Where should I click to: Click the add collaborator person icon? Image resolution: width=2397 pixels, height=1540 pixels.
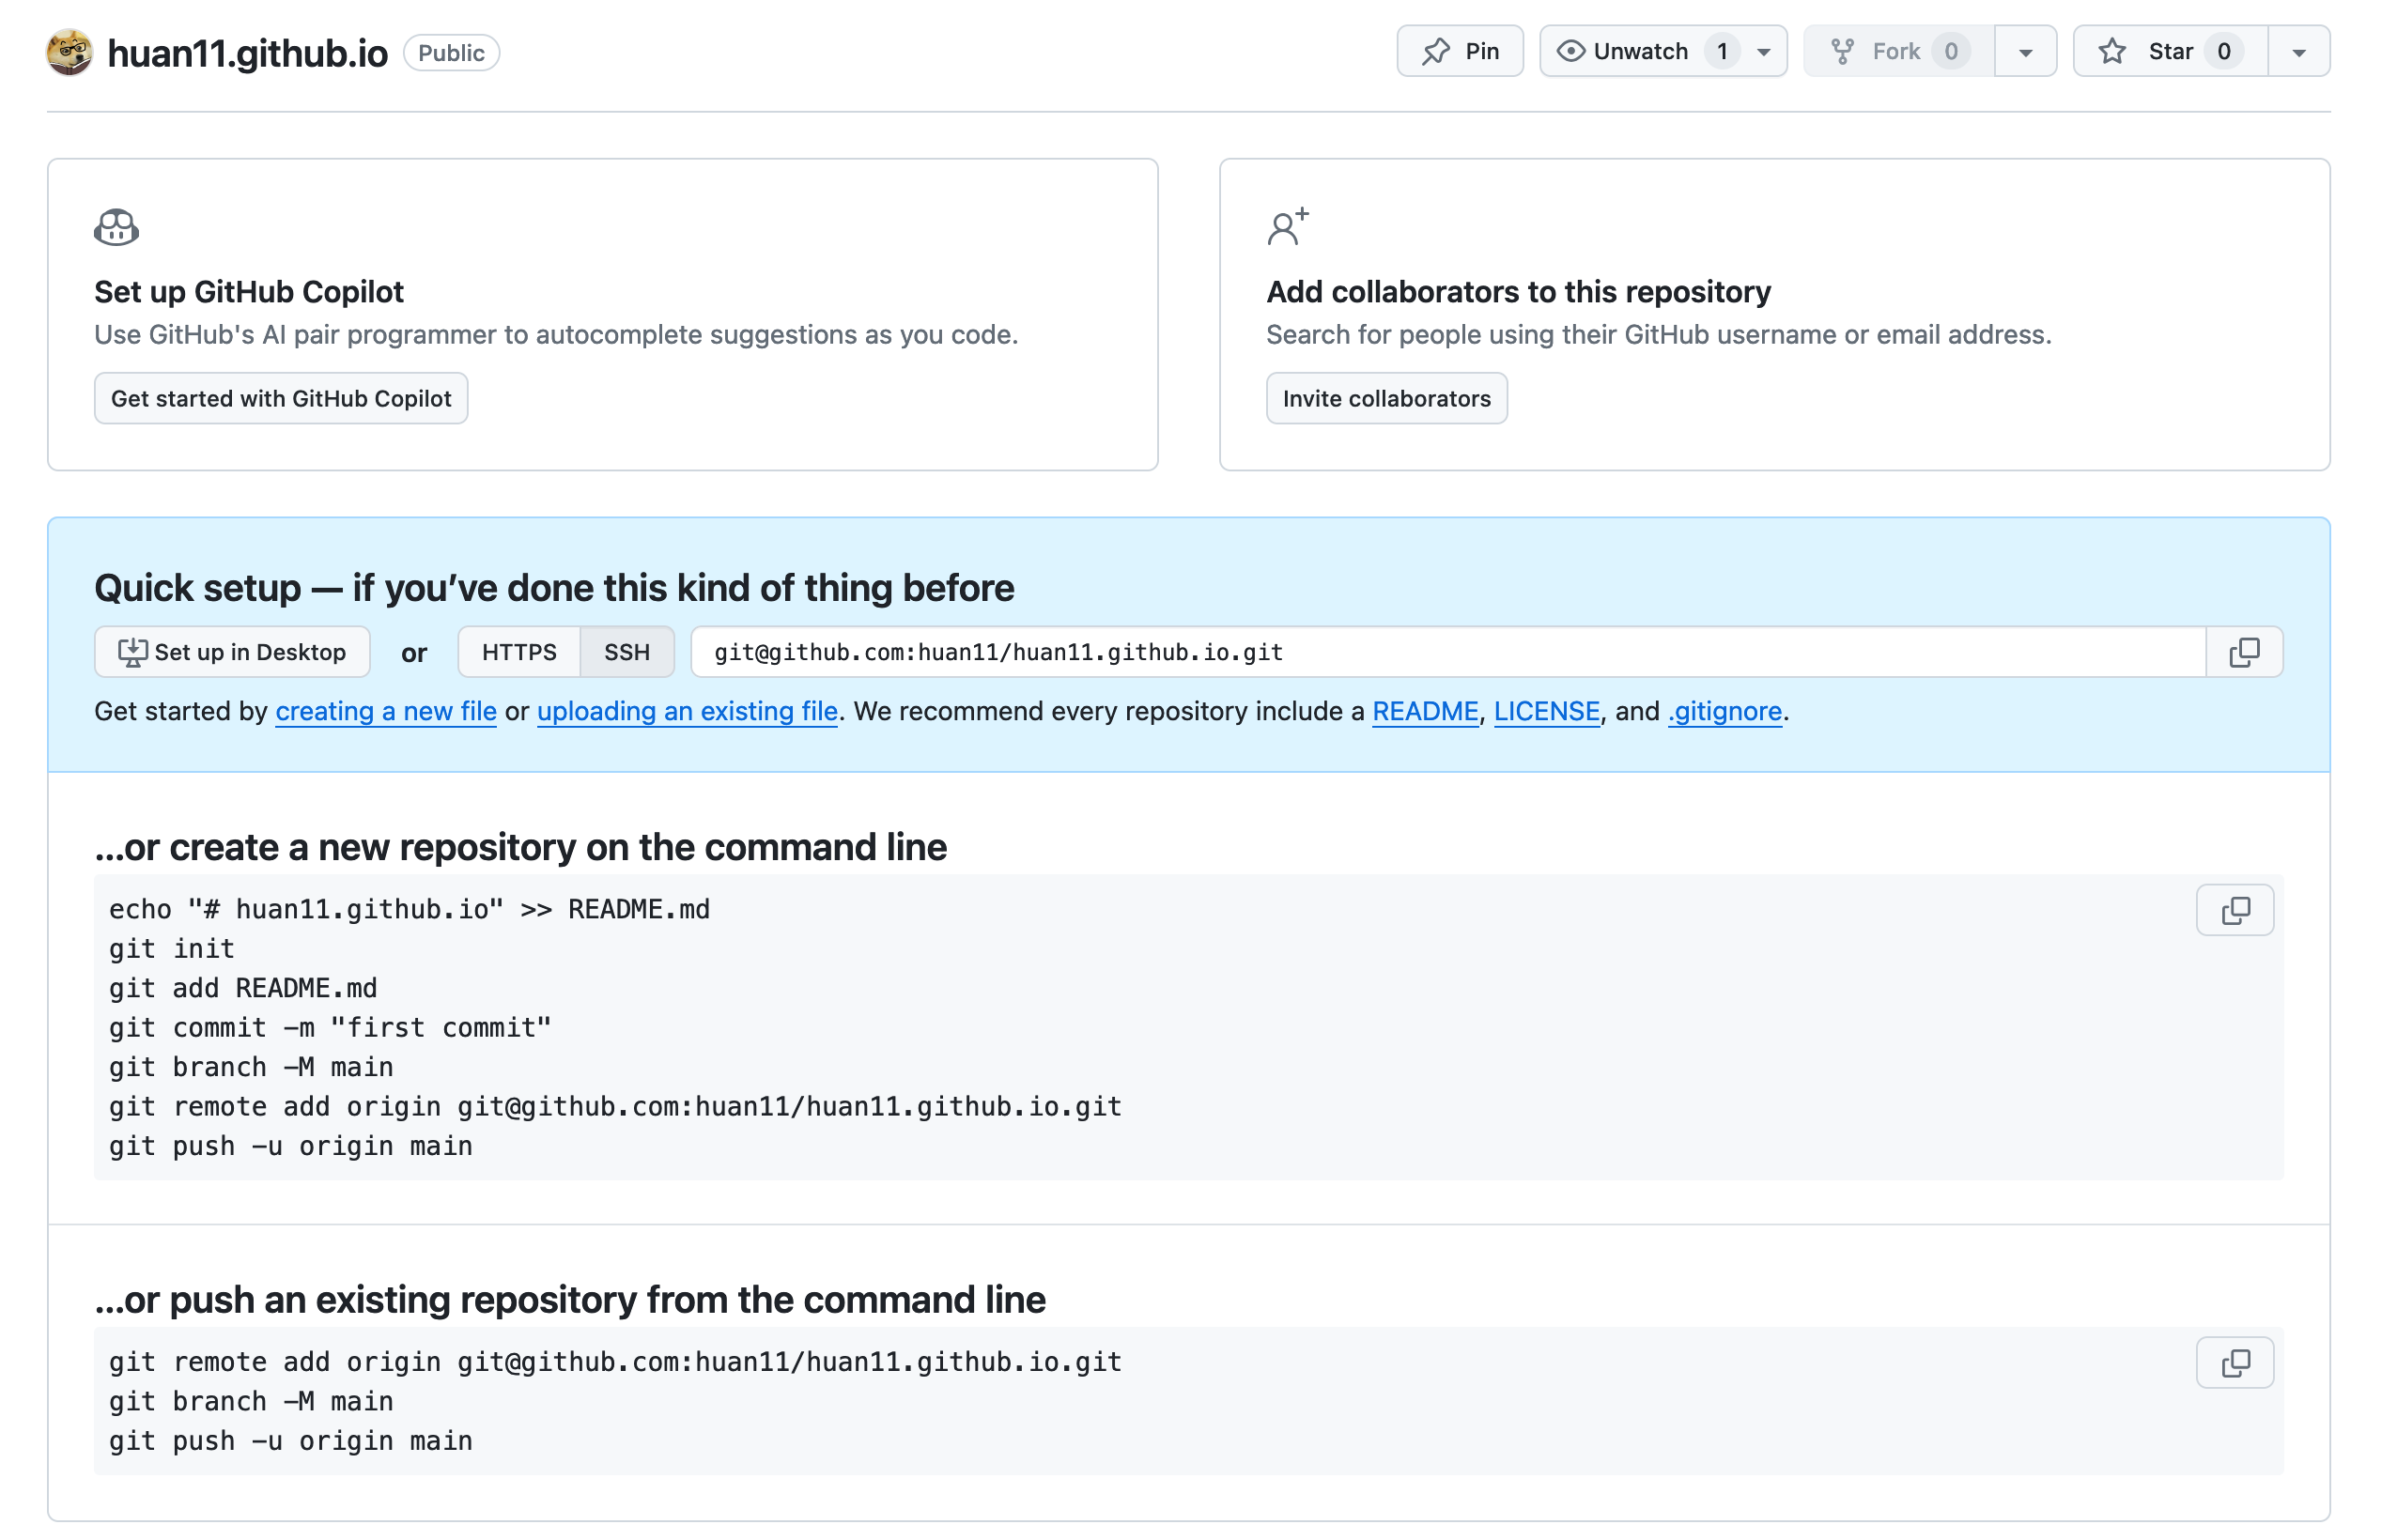tap(1287, 226)
